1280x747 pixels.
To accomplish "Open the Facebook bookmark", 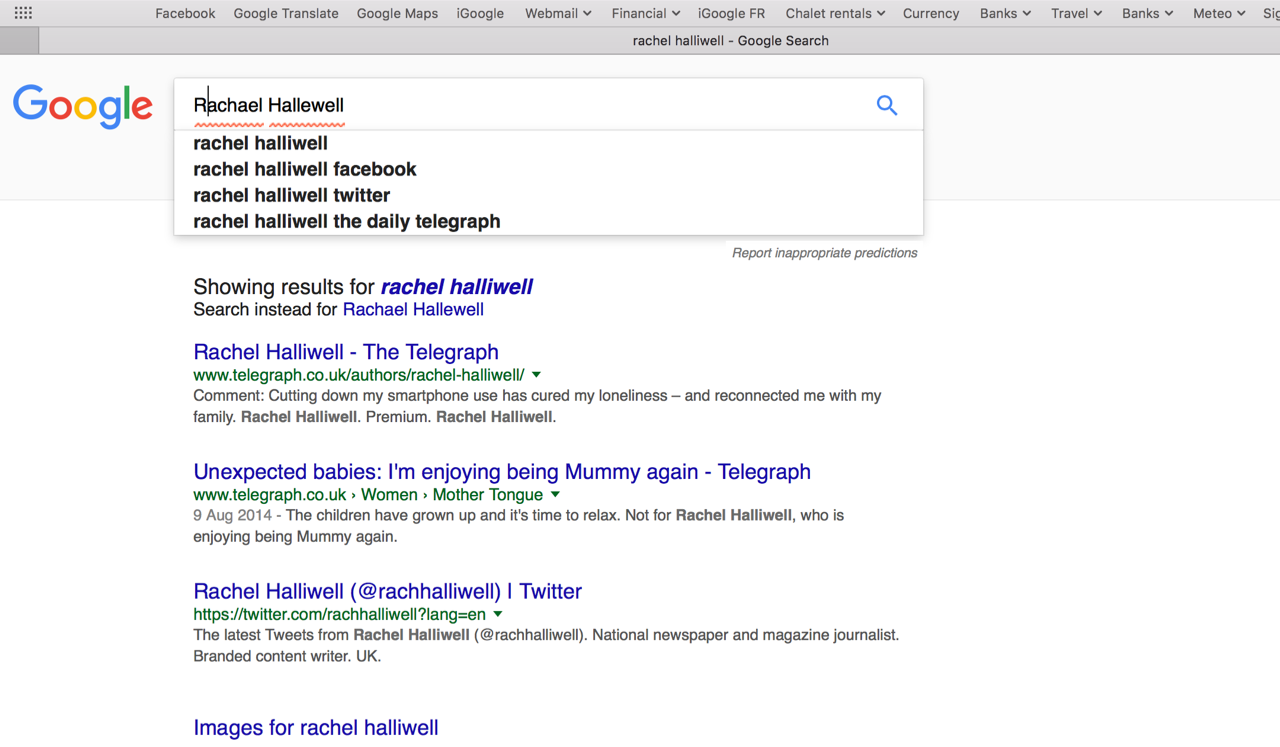I will pyautogui.click(x=185, y=13).
